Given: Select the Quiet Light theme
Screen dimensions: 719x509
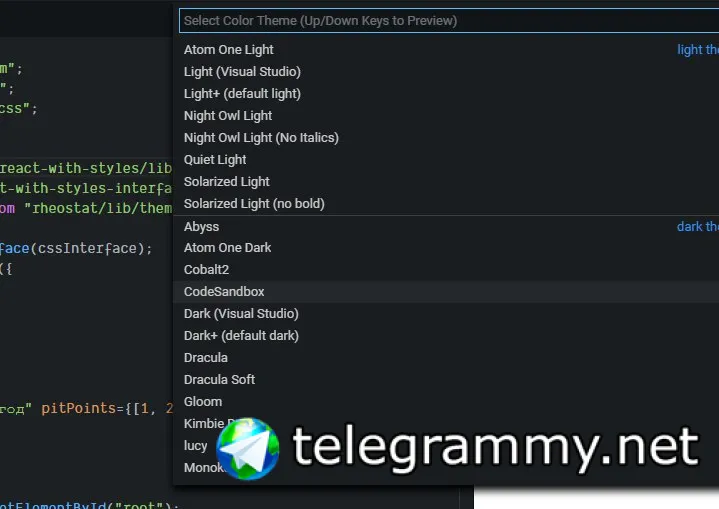Looking at the screenshot, I should [x=446, y=160].
